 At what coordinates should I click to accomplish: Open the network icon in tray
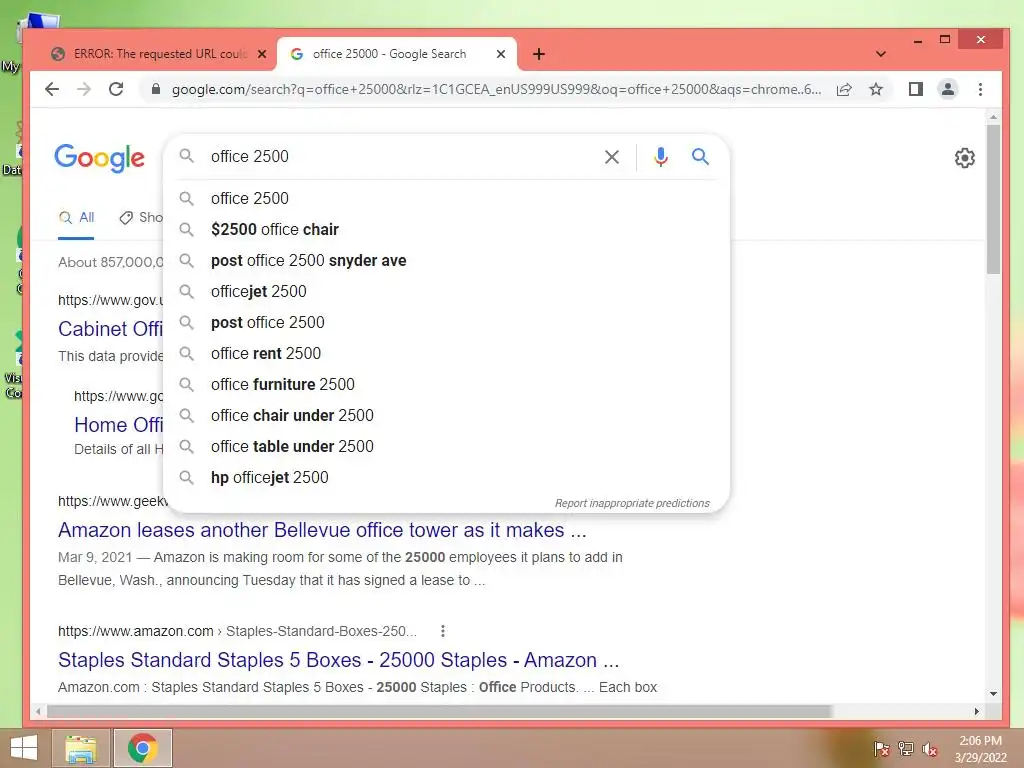[906, 748]
